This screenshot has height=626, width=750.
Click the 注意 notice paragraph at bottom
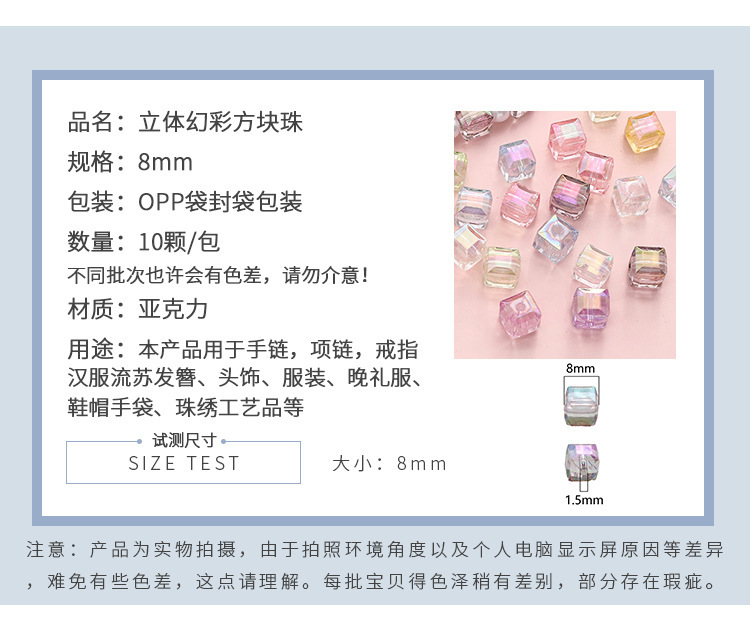374,565
